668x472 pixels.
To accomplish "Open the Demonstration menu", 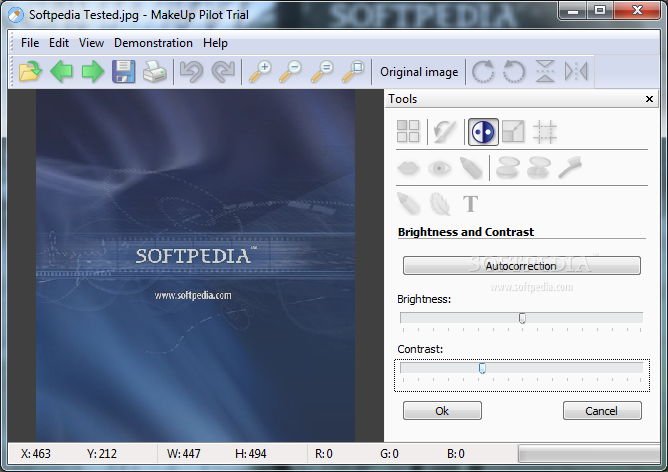I will click(153, 43).
